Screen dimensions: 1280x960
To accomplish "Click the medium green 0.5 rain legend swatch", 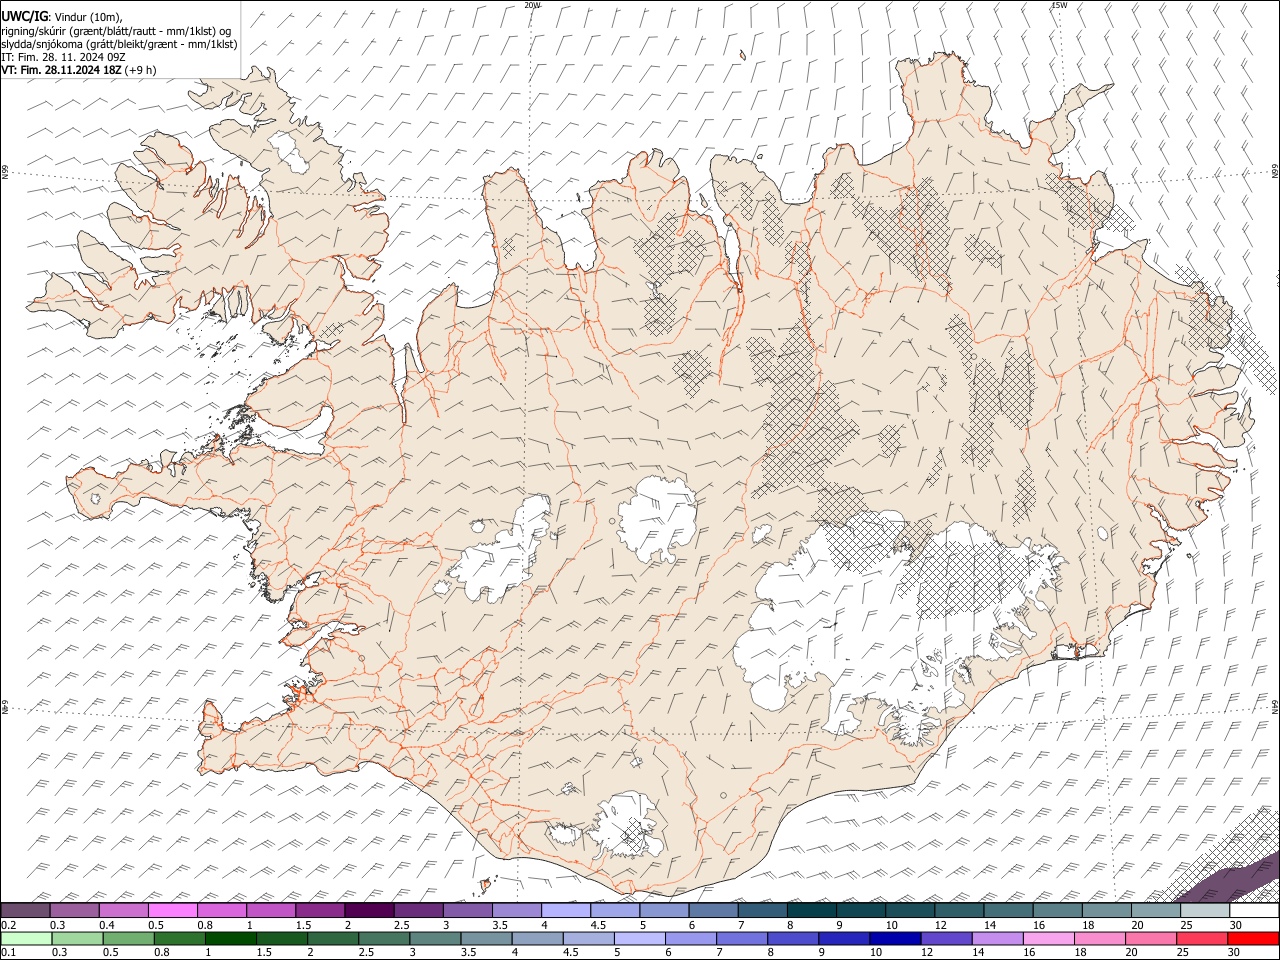I will coord(128,938).
